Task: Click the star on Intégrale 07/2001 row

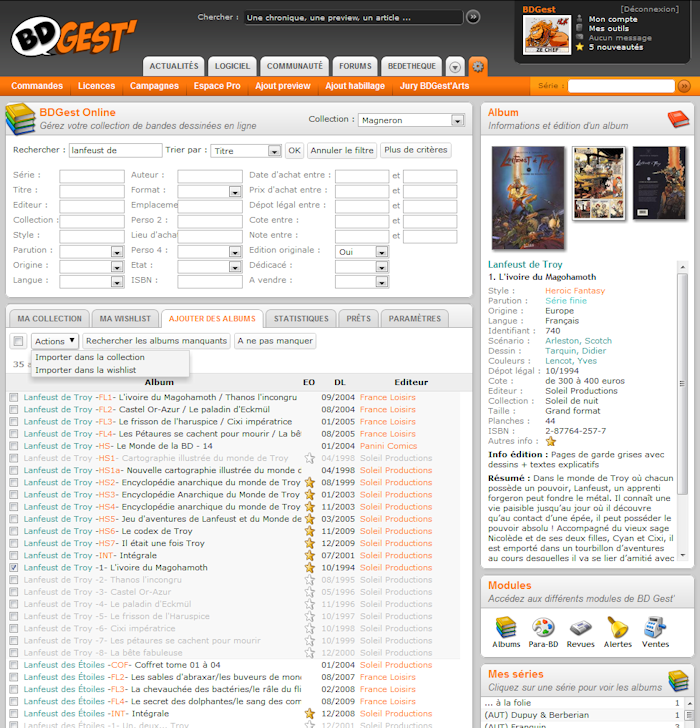Action: click(x=310, y=555)
